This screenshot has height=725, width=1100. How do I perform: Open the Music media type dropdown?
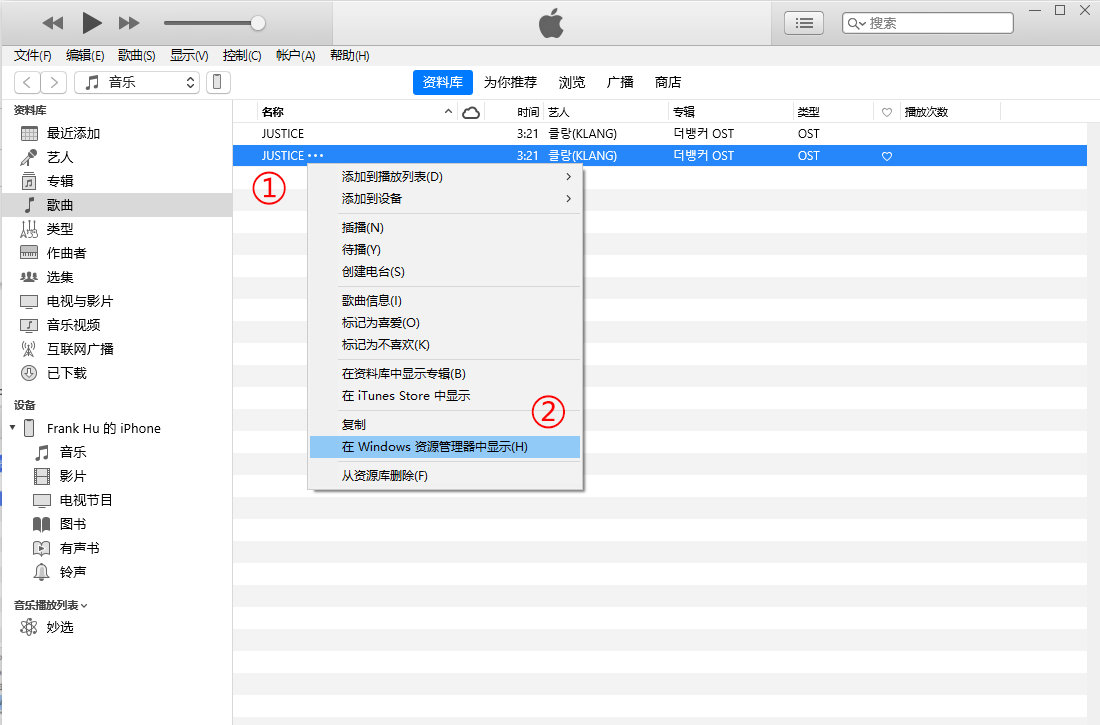coord(137,82)
